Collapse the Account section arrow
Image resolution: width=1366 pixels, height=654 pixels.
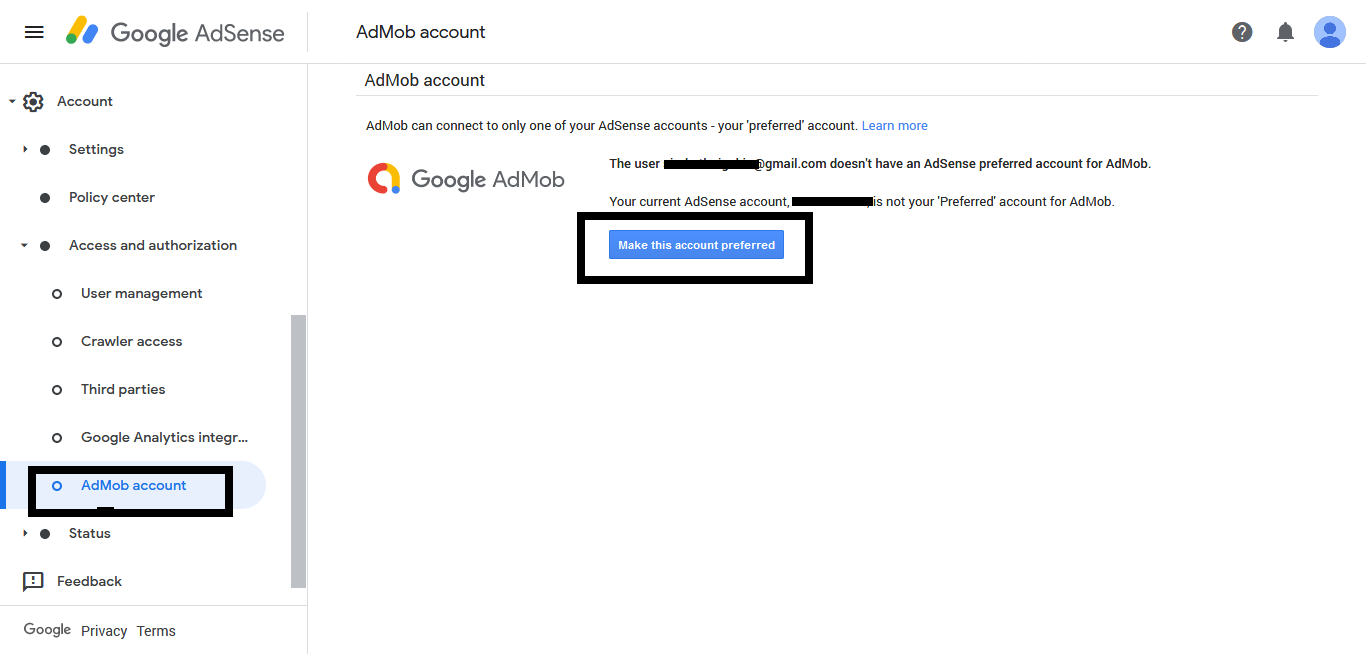click(x=12, y=102)
